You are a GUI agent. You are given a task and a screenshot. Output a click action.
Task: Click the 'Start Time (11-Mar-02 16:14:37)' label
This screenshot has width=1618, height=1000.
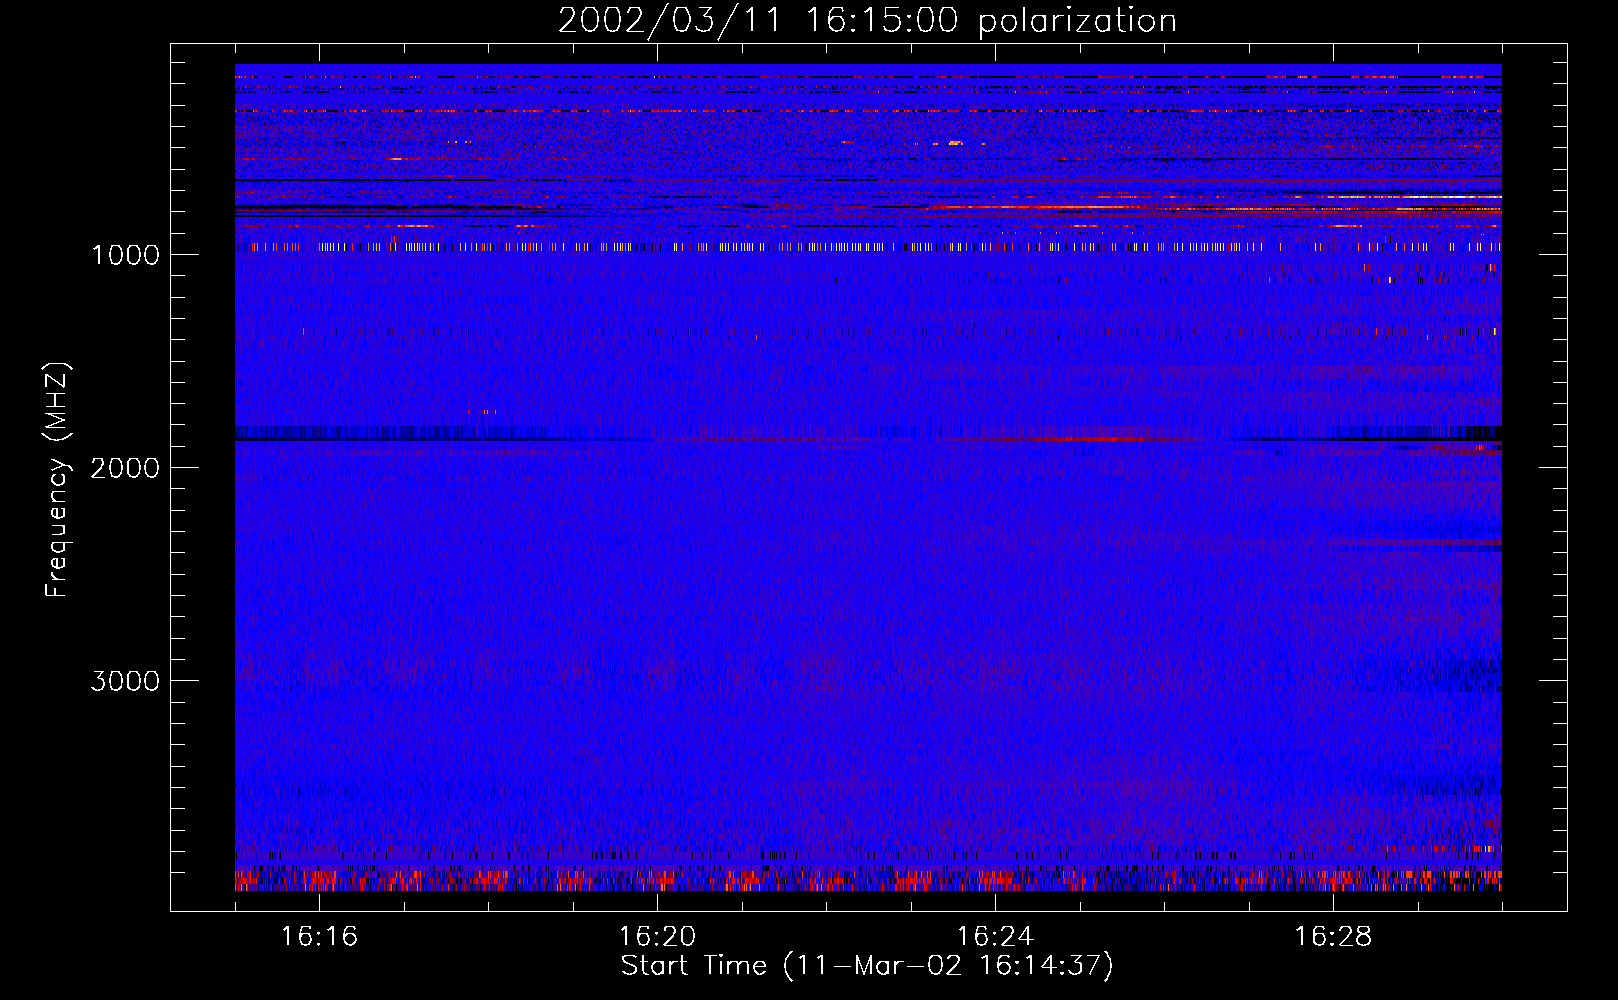[867, 966]
